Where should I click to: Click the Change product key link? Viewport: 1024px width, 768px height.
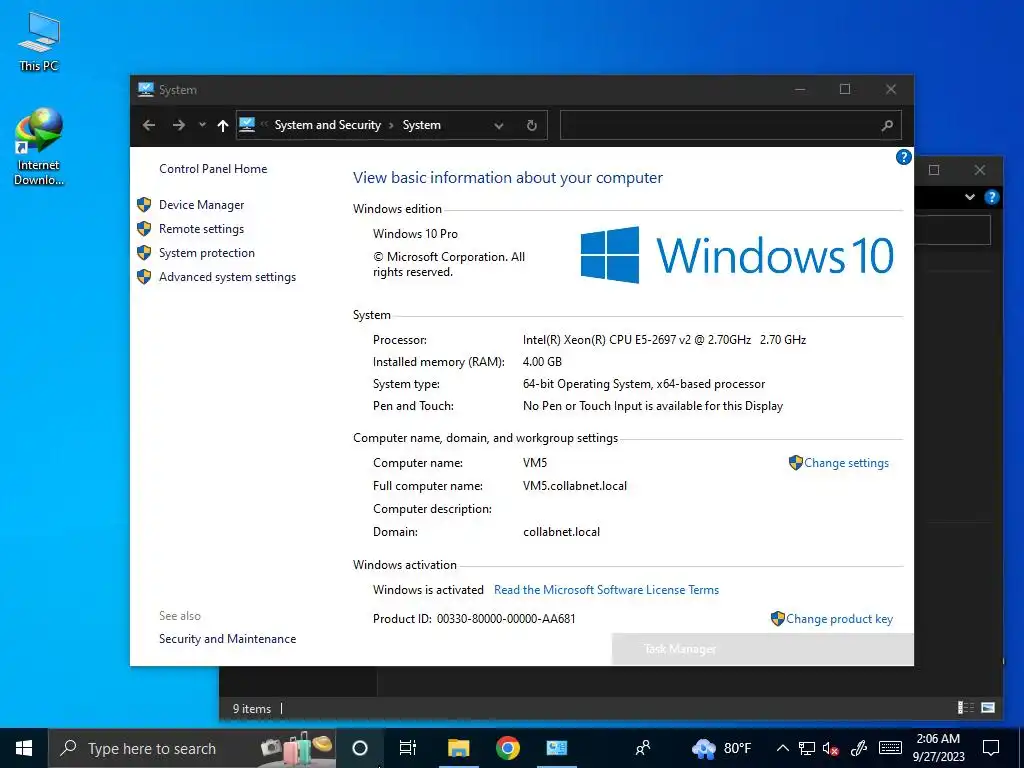click(x=839, y=619)
